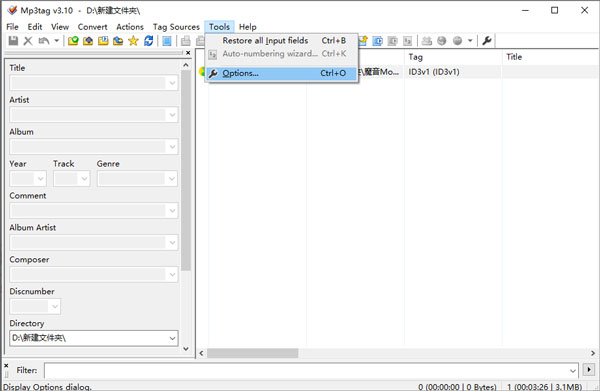
Task: Open the tag sources dropdown arrow beside the globe
Action: click(x=470, y=41)
